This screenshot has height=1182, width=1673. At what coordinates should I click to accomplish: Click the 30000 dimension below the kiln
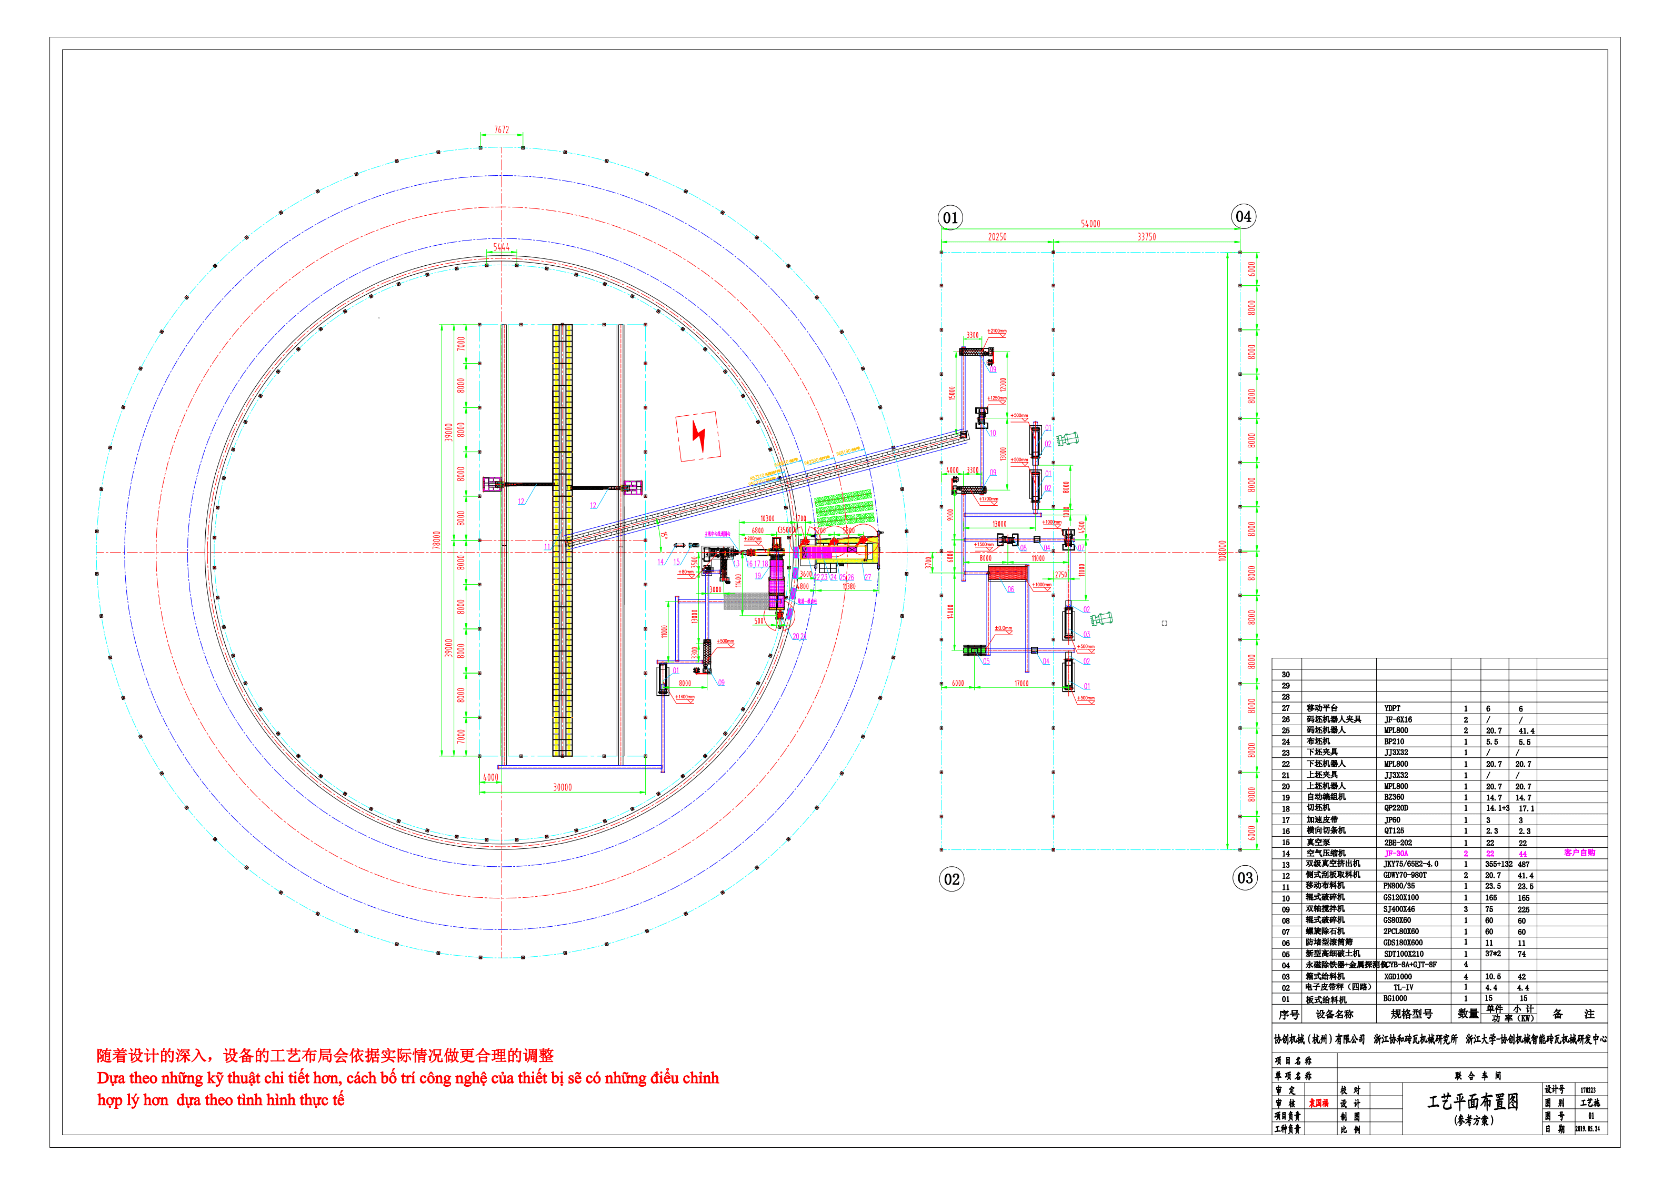pos(563,787)
